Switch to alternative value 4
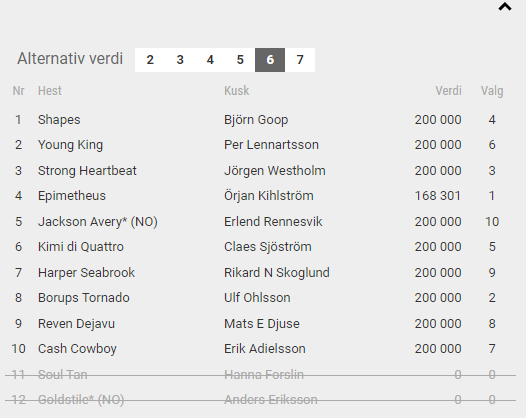Screen dimensions: 526x418 tap(210, 60)
